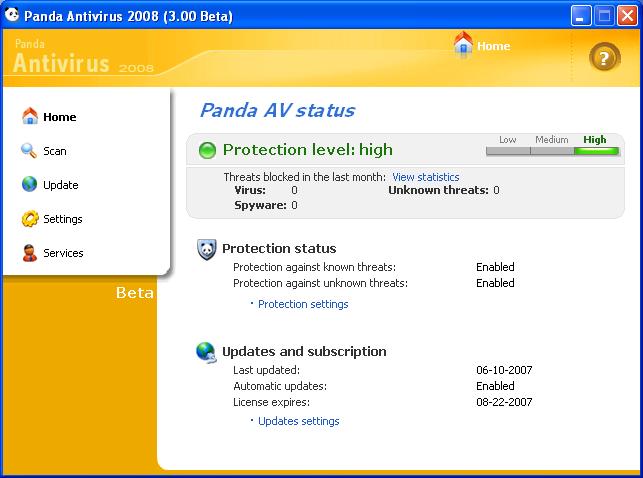Screen dimensions: 643x478
Task: Click the Settings gear icon
Action: (30, 219)
